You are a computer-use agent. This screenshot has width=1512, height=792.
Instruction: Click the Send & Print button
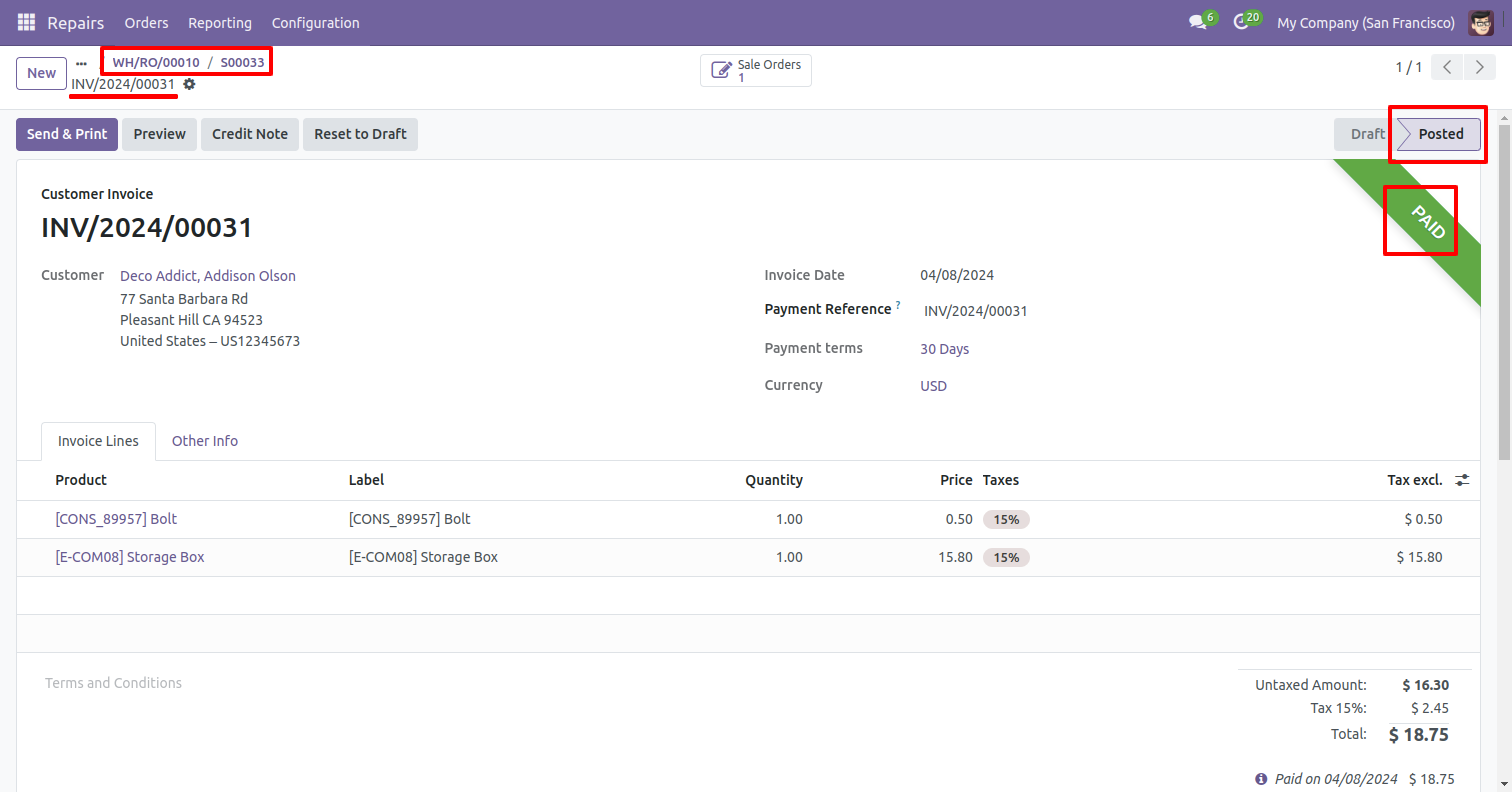pos(67,134)
